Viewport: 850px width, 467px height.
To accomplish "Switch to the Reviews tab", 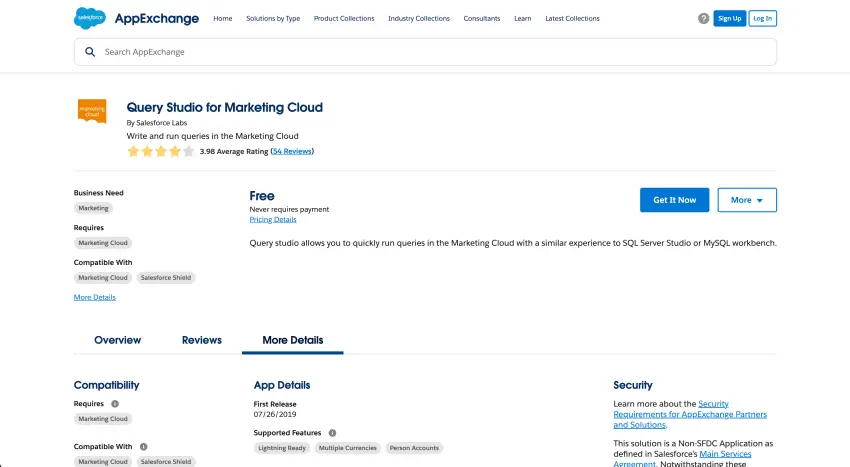I will 202,340.
